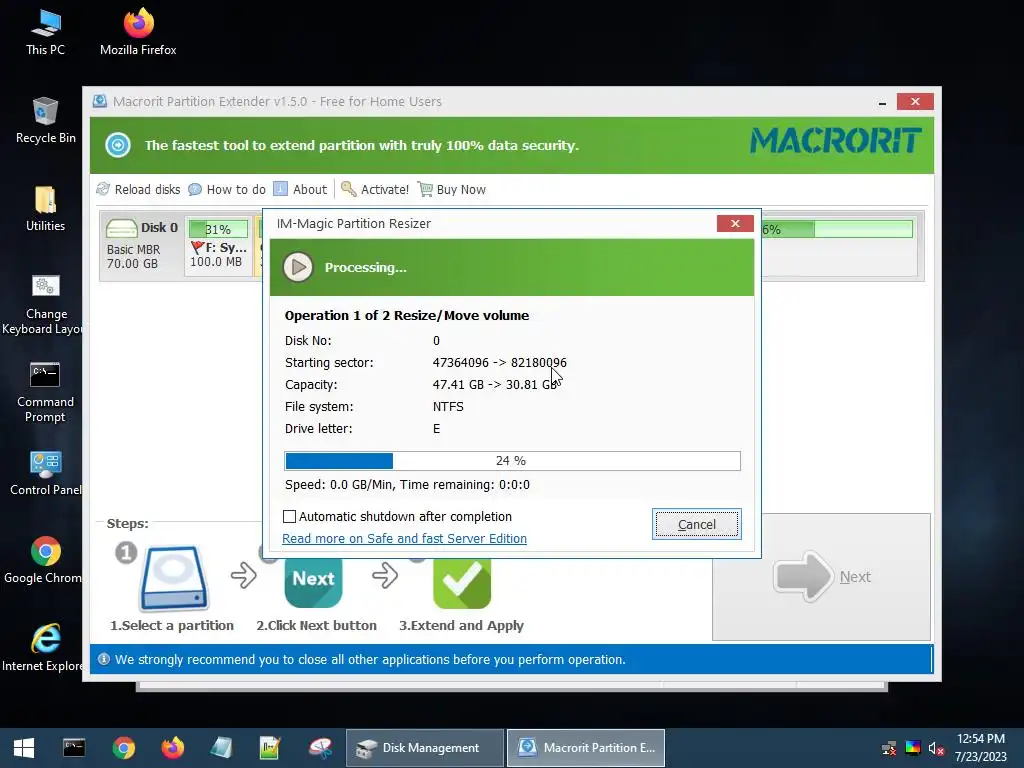Click the NTFS file system value
Viewport: 1024px width, 768px height.
pos(448,407)
